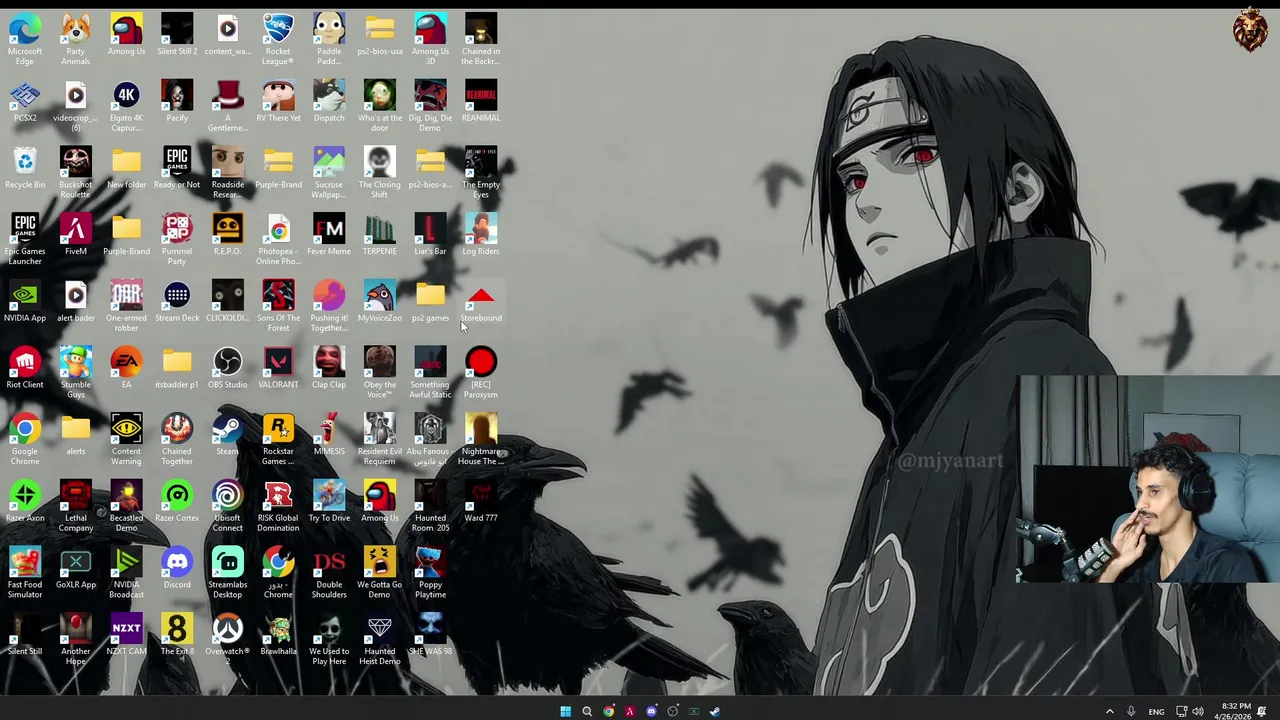Open the Microsoft Edge desktop shortcut

pos(25,38)
